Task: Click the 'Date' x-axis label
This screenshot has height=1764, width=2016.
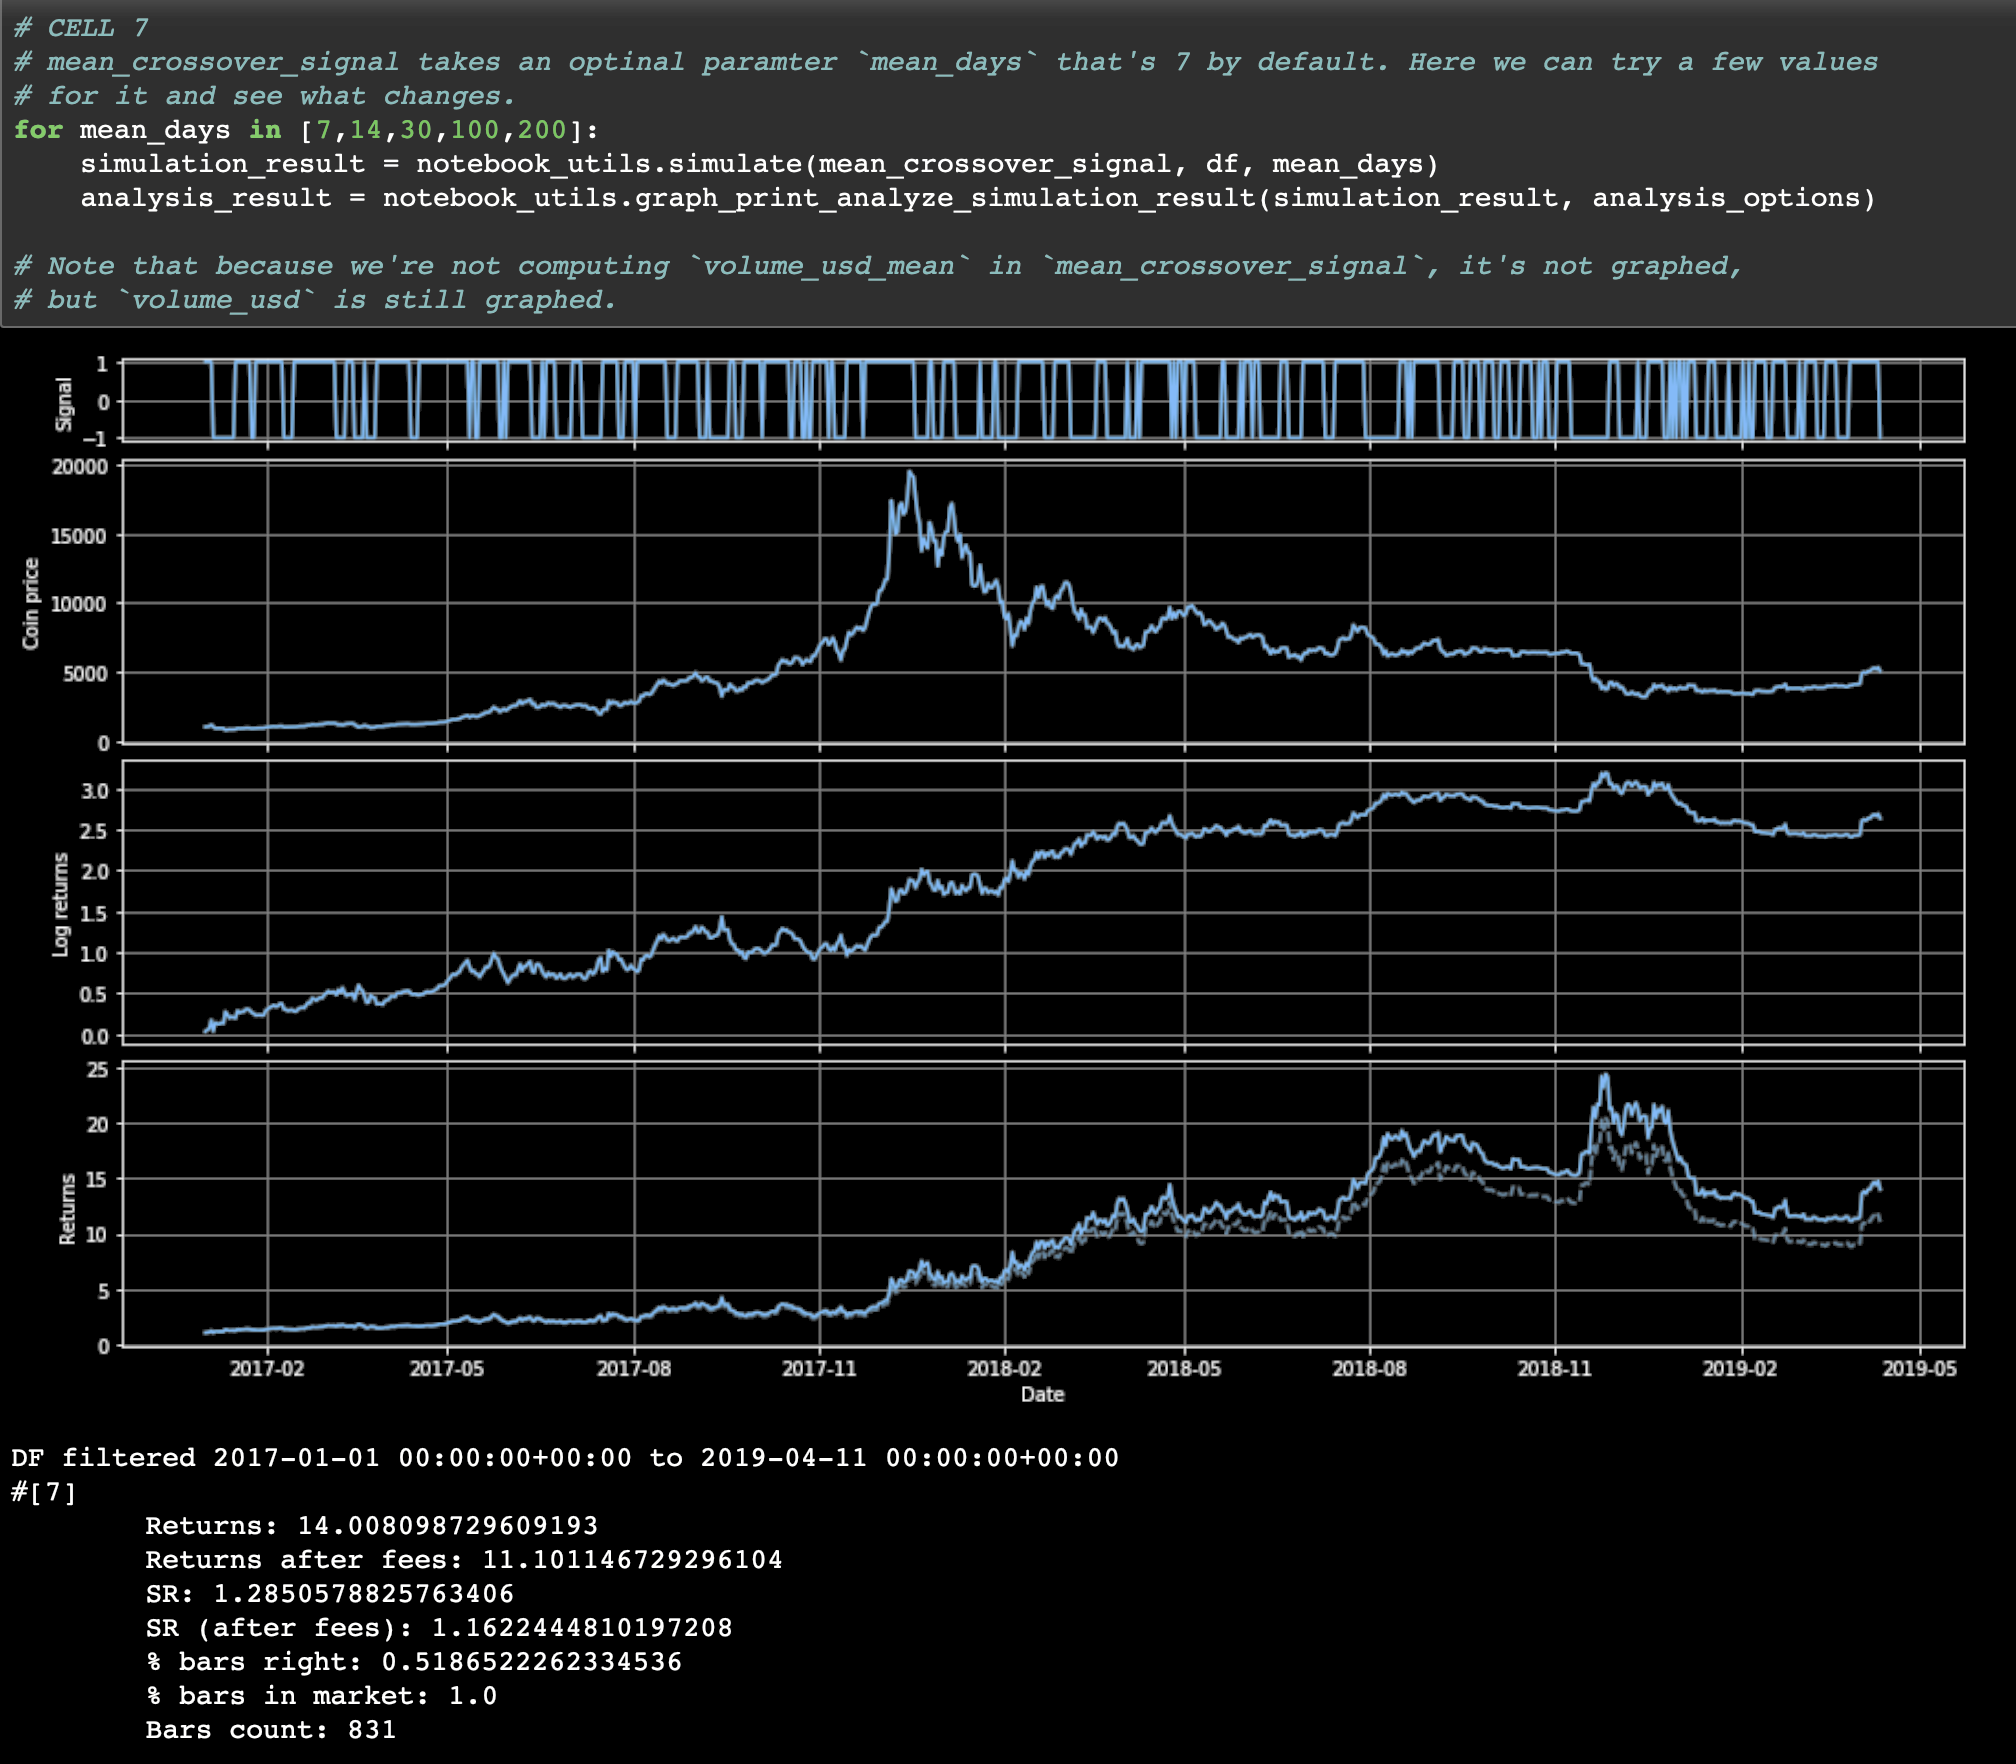Action: coord(1042,1394)
